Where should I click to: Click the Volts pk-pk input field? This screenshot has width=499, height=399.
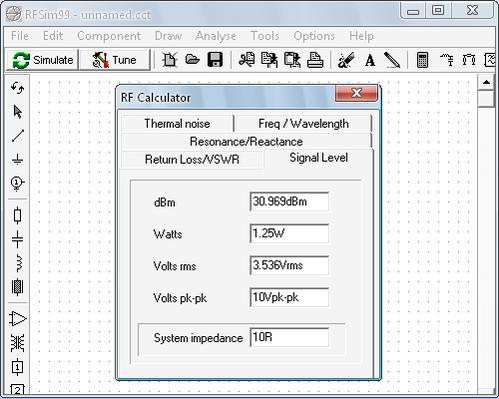click(x=289, y=297)
